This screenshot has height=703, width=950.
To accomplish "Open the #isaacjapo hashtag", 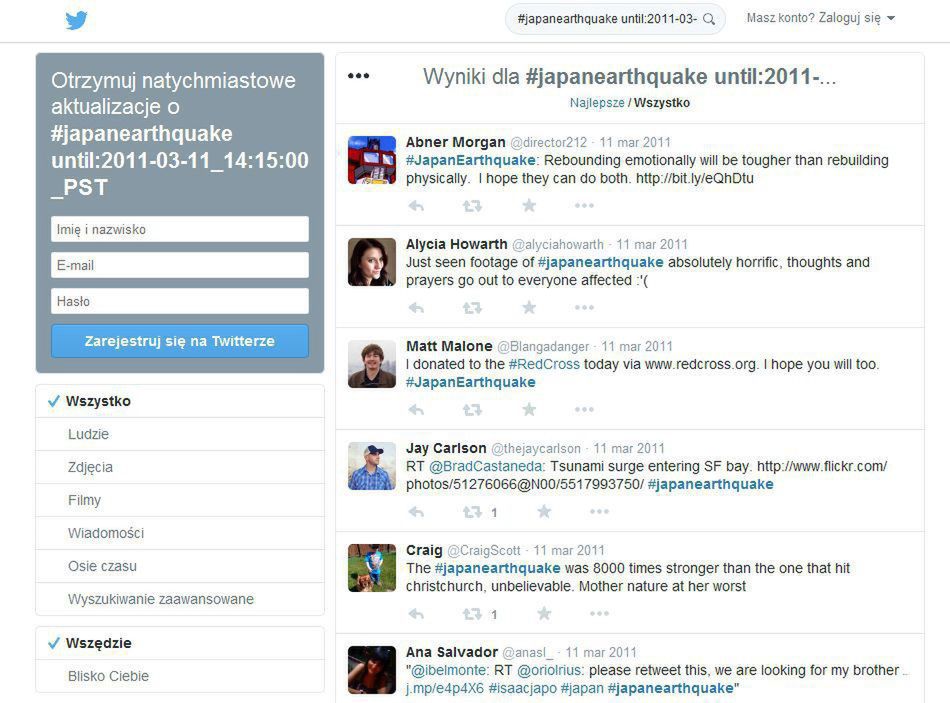I will click(522, 688).
